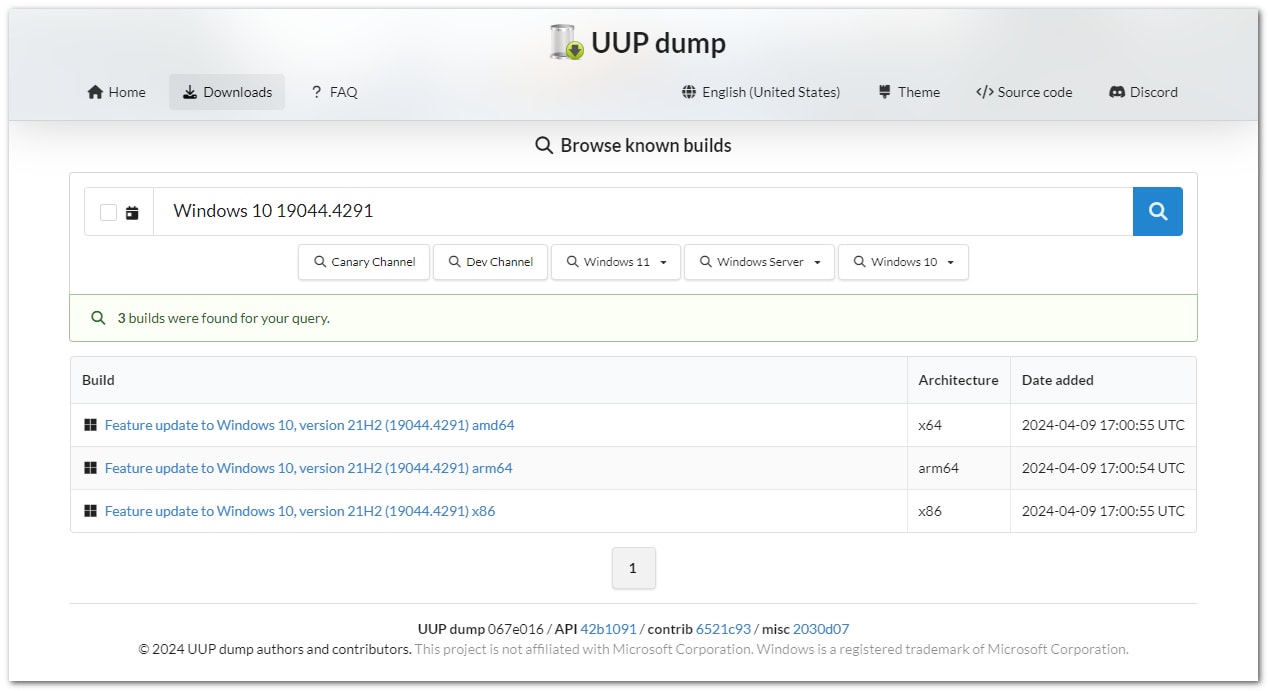Click the x86 row's date added cell
1268x691 pixels.
pyautogui.click(x=1103, y=511)
